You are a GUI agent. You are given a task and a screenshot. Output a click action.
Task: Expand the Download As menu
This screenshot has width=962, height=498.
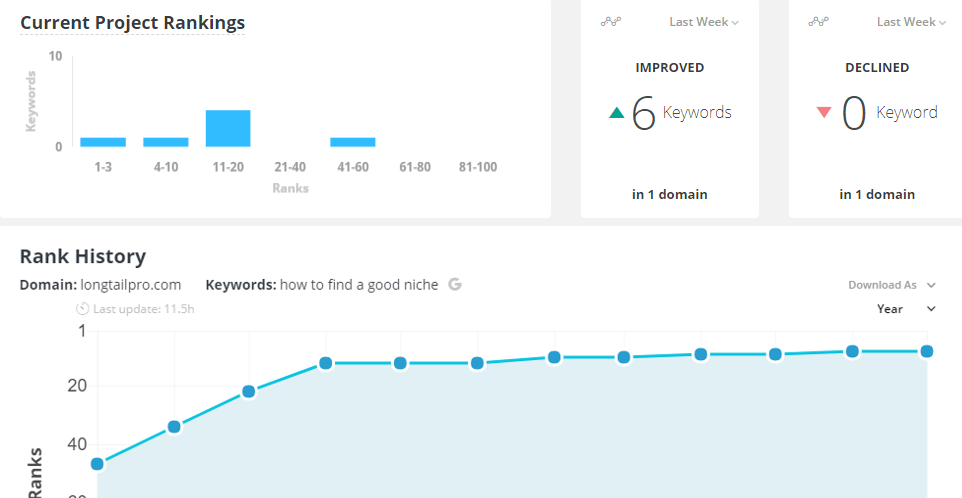(x=892, y=285)
